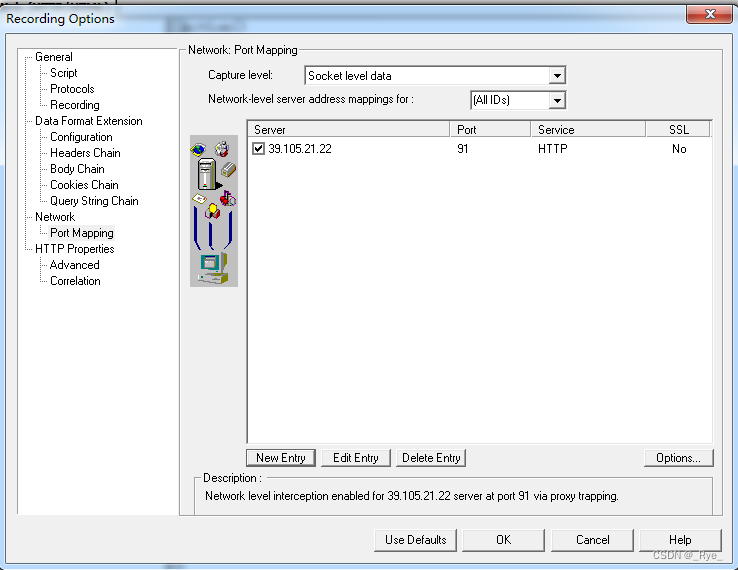Open Cookies Chain settings
The image size is (738, 570).
[84, 185]
